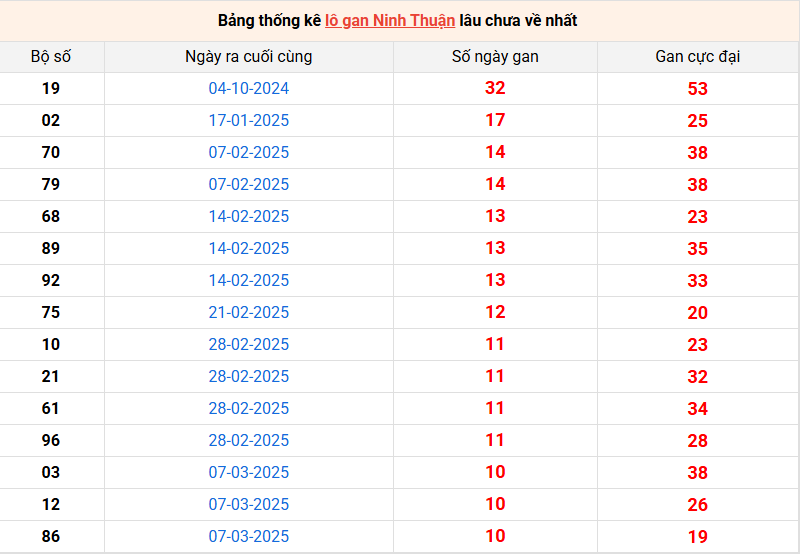
Task: Select number 75 in Bộ số column
Action: click(51, 312)
